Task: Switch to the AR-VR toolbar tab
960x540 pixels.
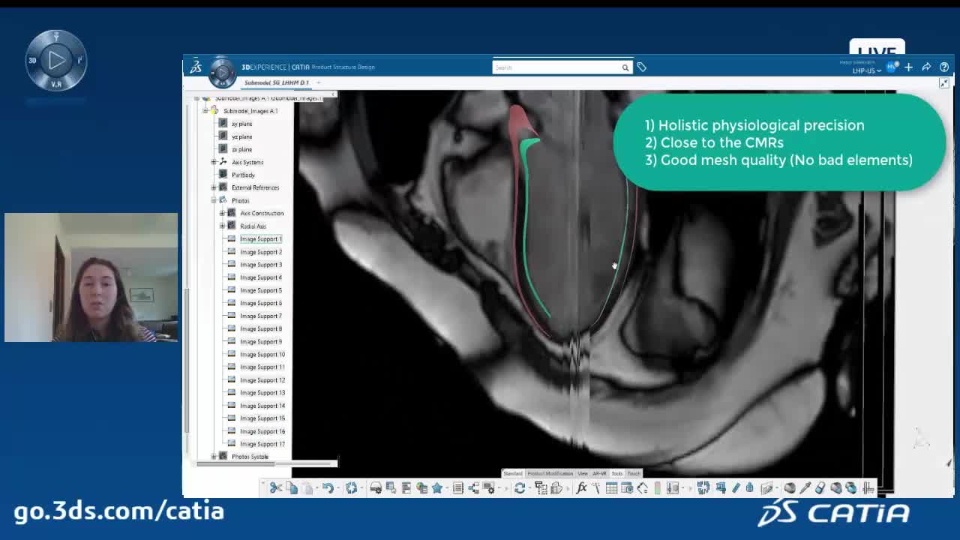Action: click(599, 474)
